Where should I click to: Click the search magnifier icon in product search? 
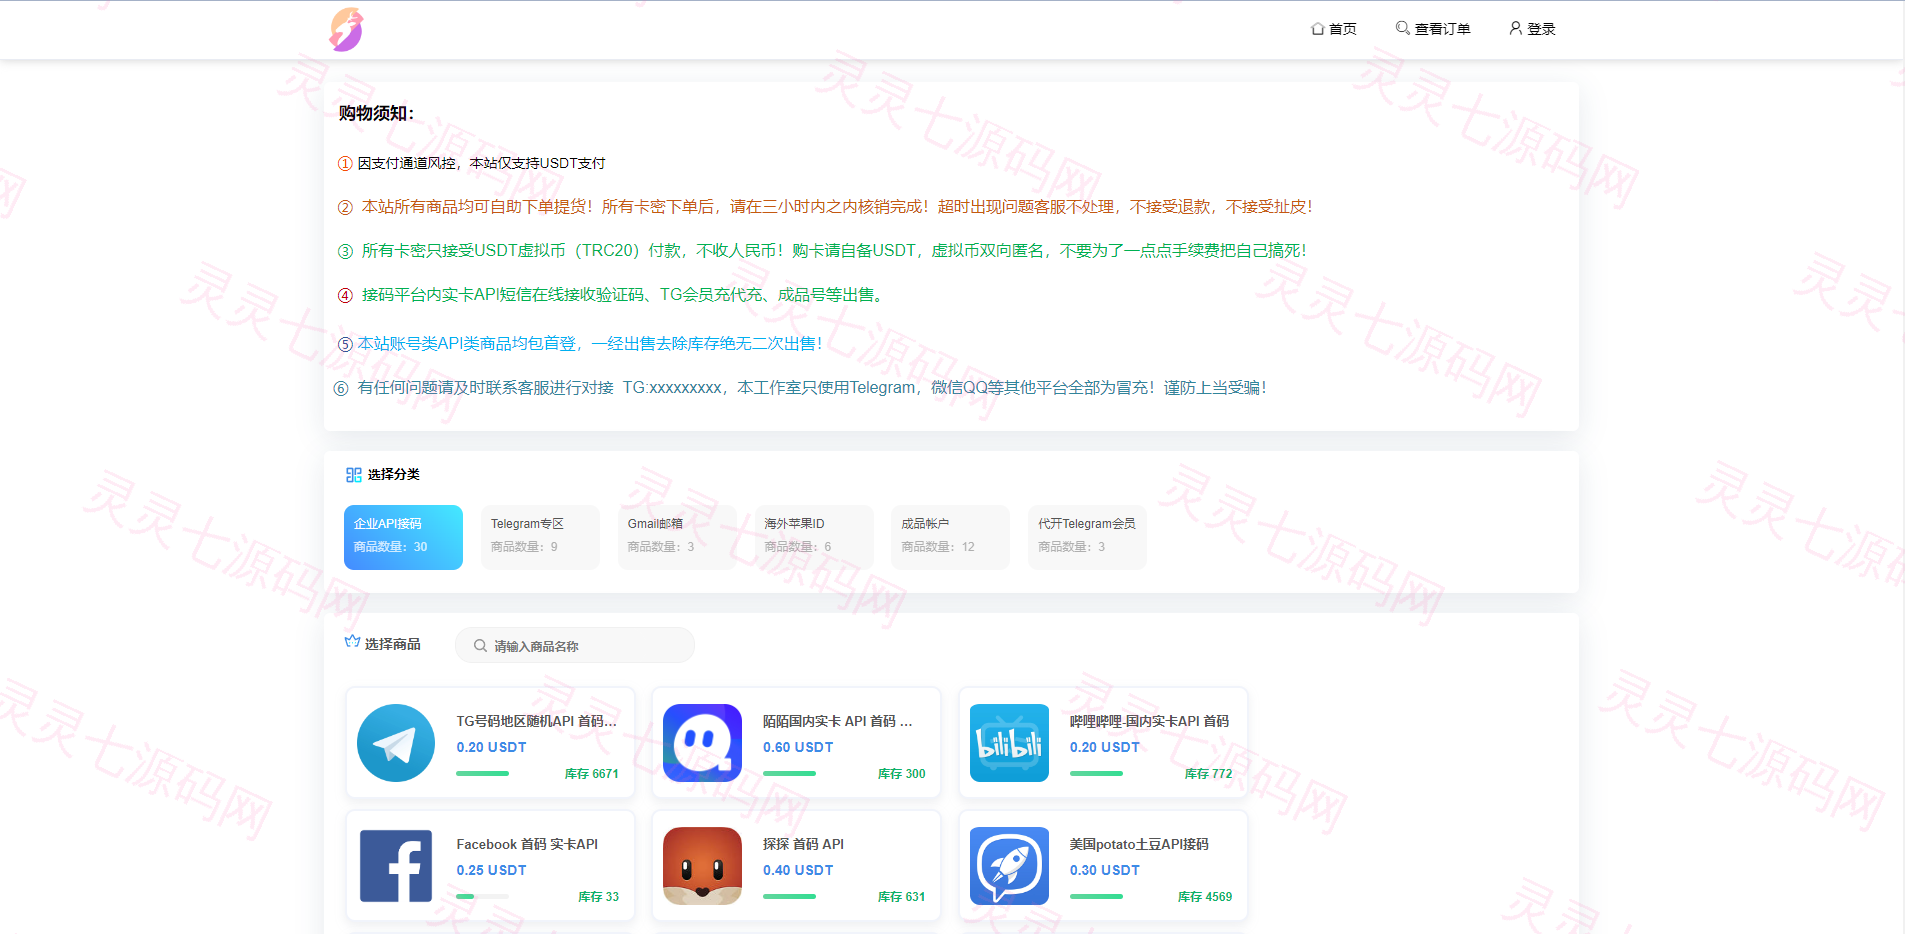click(480, 646)
